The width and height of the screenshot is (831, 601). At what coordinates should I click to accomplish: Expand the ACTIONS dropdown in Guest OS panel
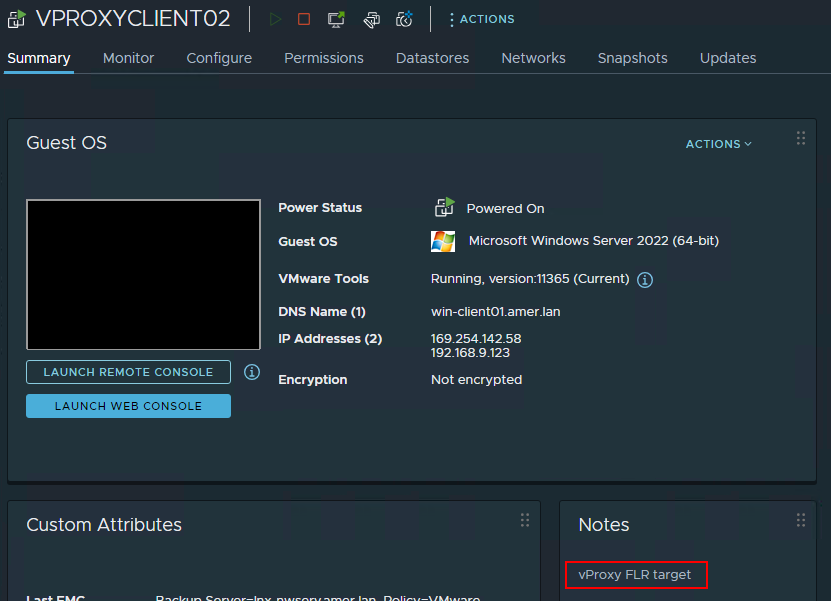click(718, 144)
